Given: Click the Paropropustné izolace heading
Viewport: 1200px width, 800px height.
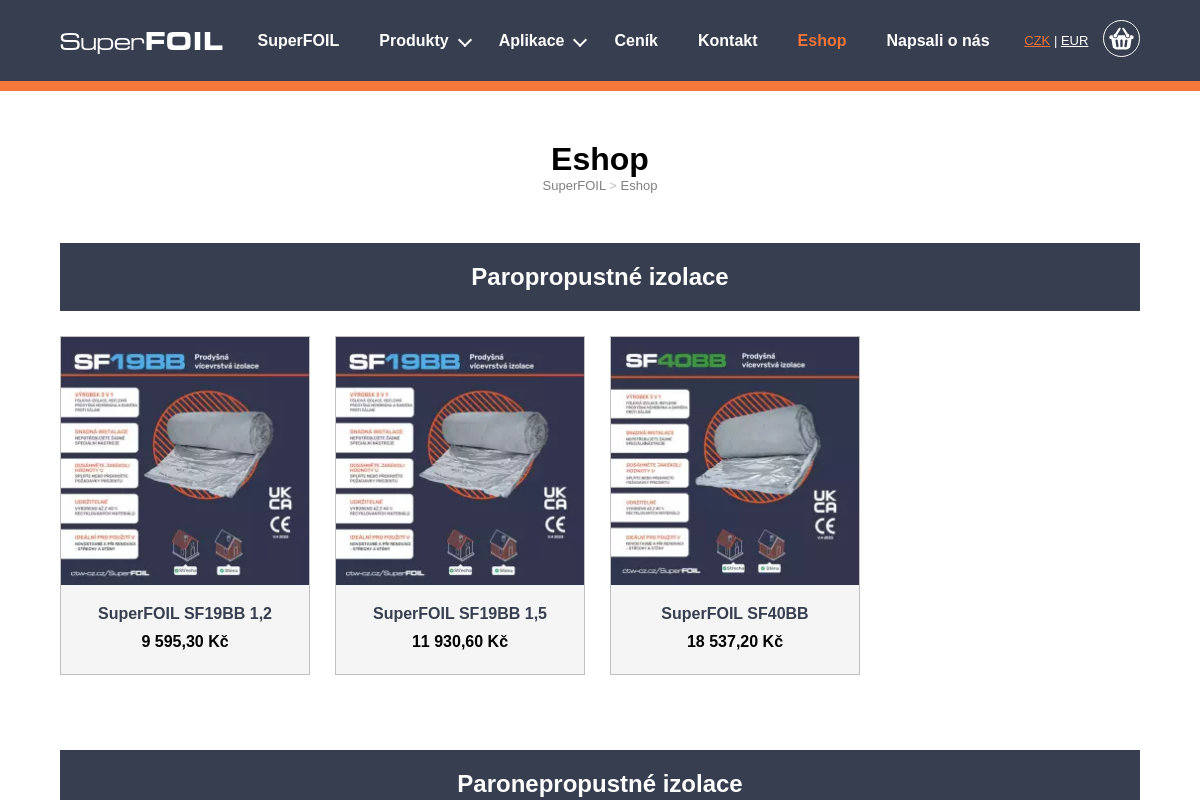Looking at the screenshot, I should click(x=600, y=277).
